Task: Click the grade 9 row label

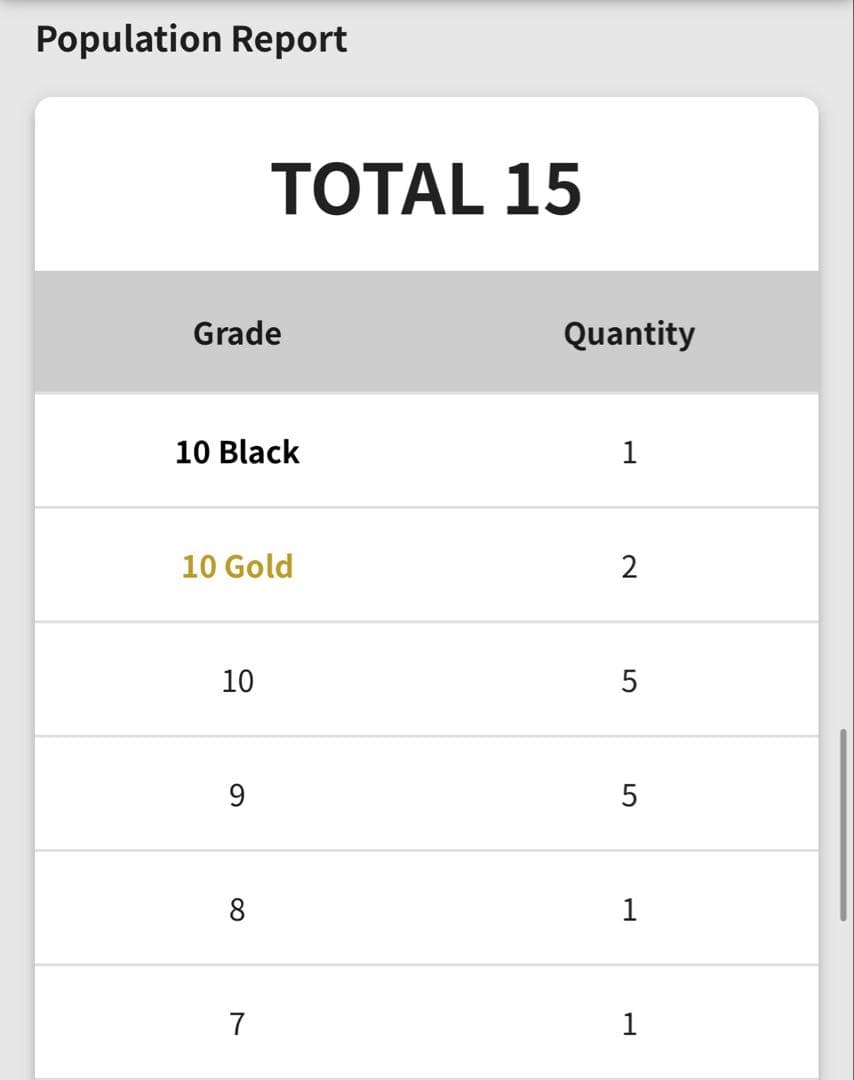Action: pos(237,795)
